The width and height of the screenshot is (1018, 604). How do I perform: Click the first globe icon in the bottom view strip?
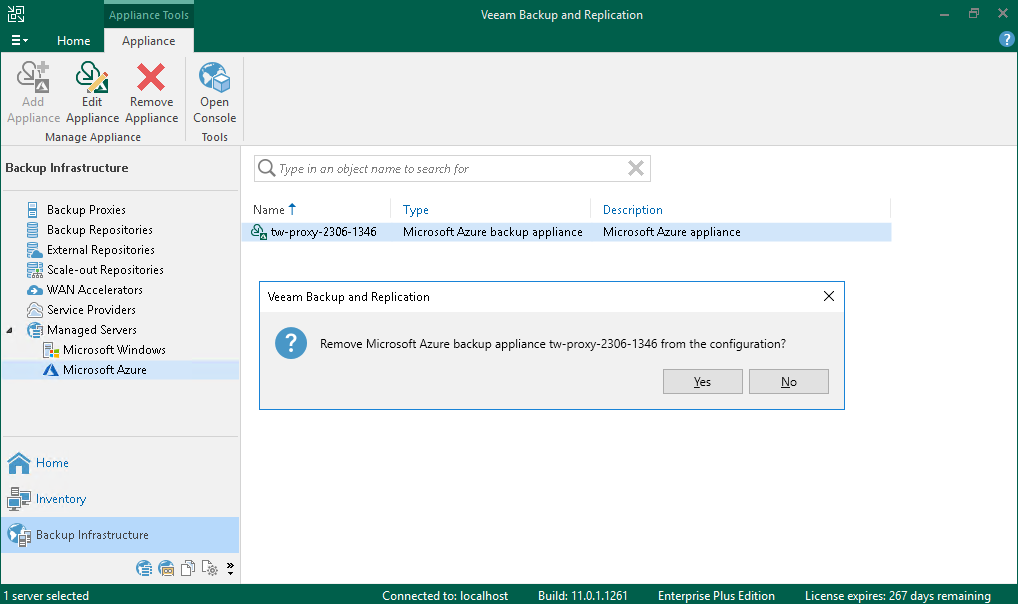[x=144, y=569]
